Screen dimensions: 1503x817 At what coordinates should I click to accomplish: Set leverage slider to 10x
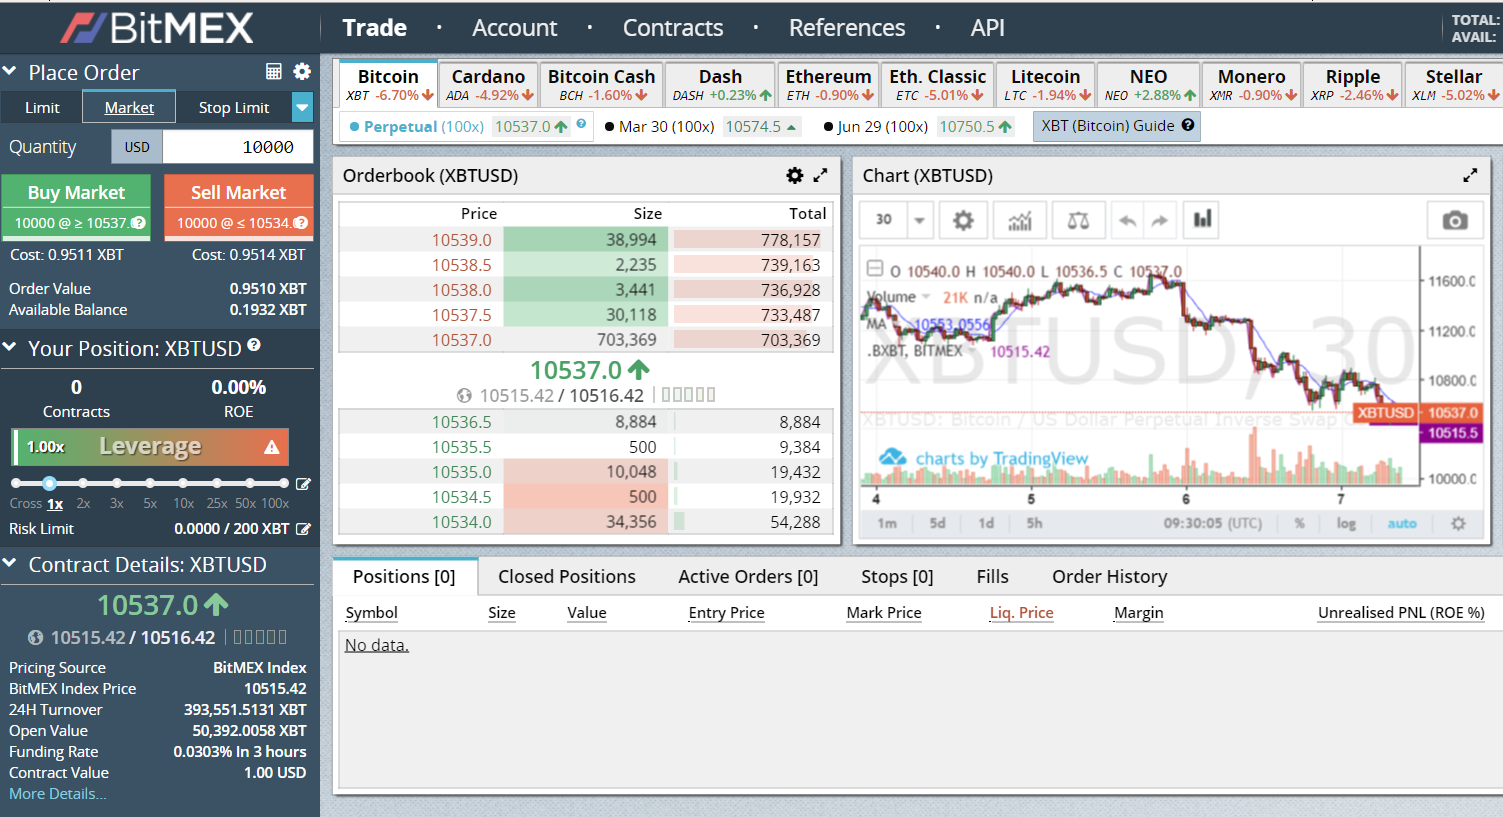[x=184, y=483]
